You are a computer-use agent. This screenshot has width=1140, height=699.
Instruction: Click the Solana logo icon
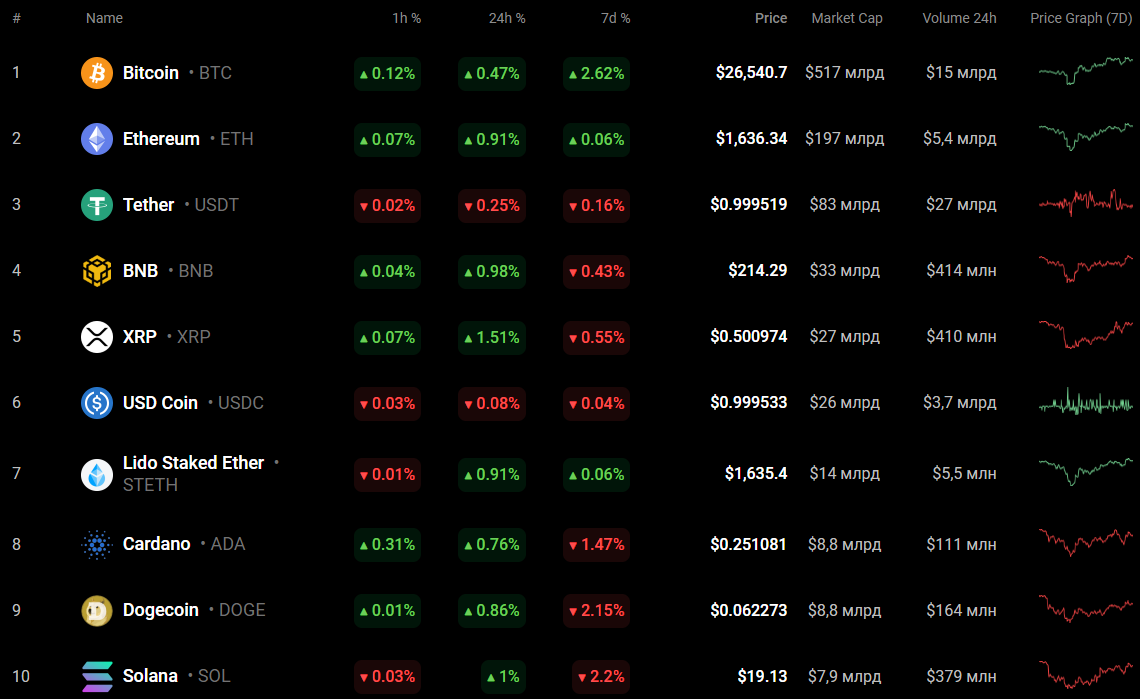[97, 676]
